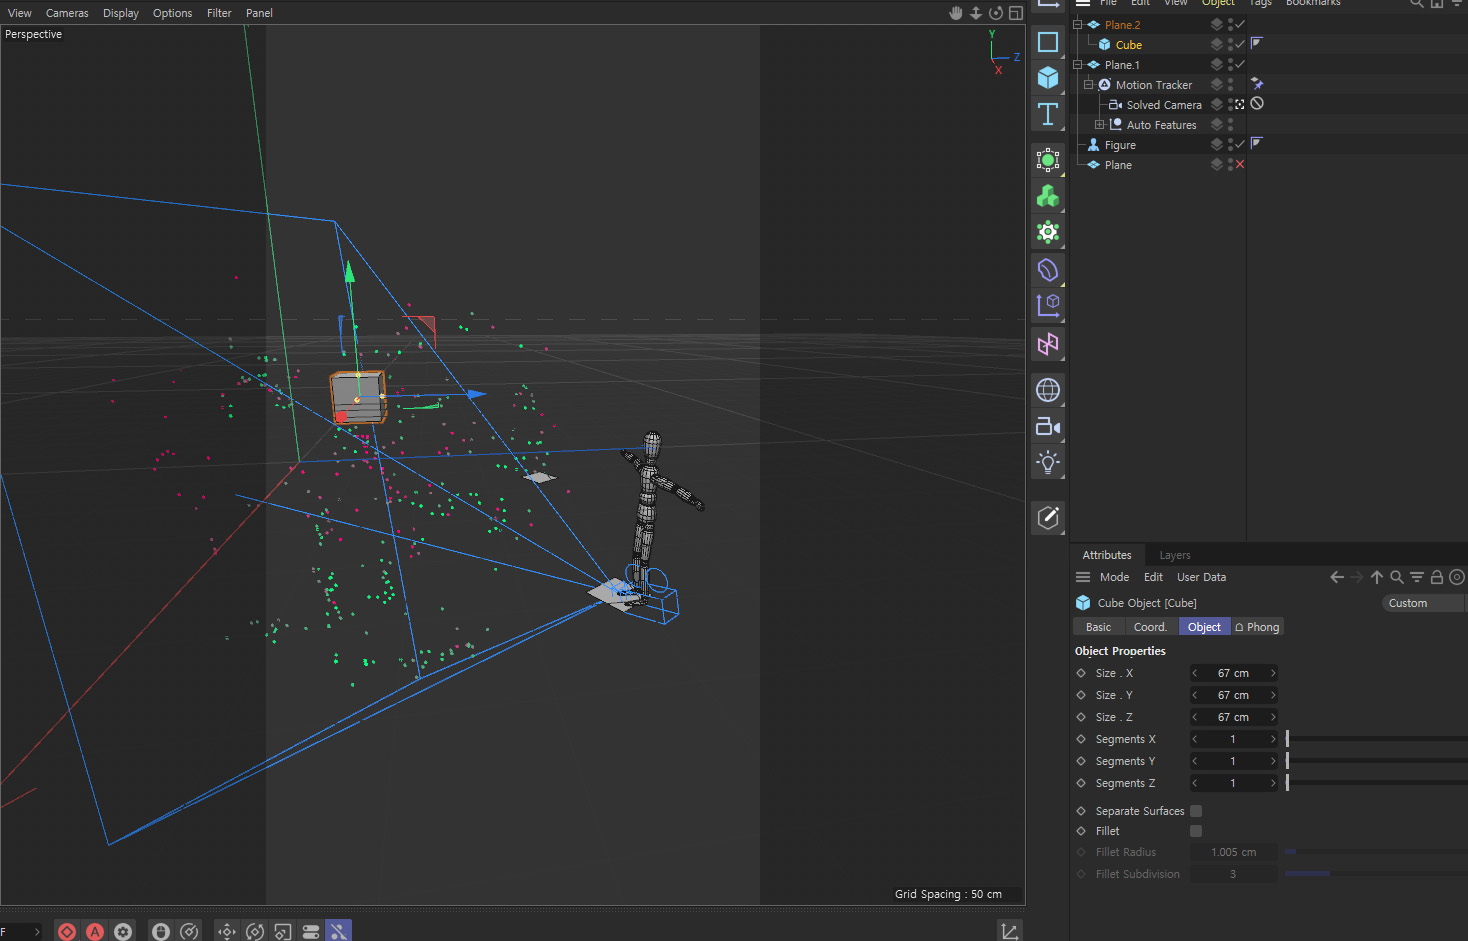Open the green Cloner generator icon
The width and height of the screenshot is (1468, 941).
tap(1047, 196)
